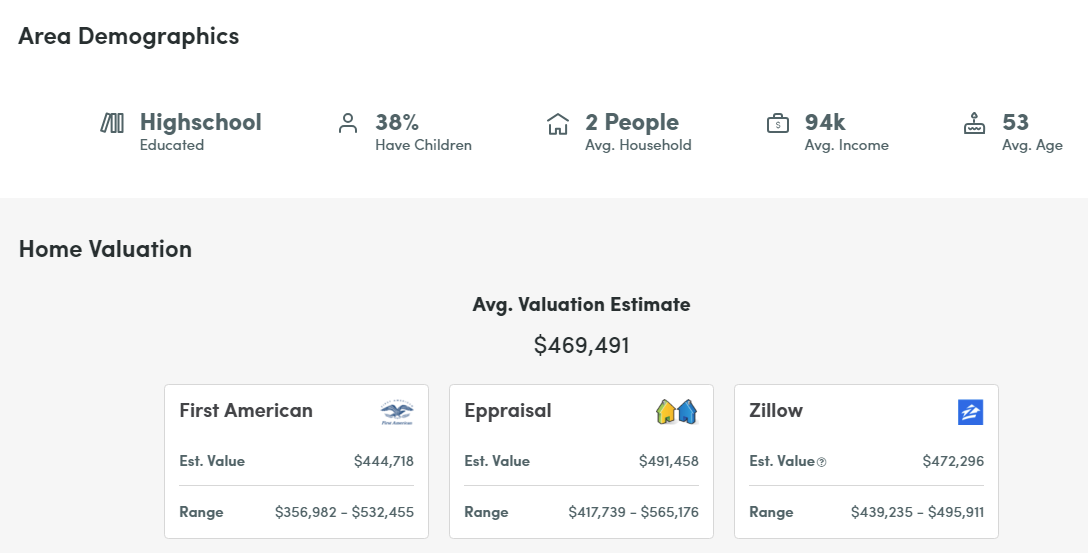Click the Zillow logo icon

[970, 411]
